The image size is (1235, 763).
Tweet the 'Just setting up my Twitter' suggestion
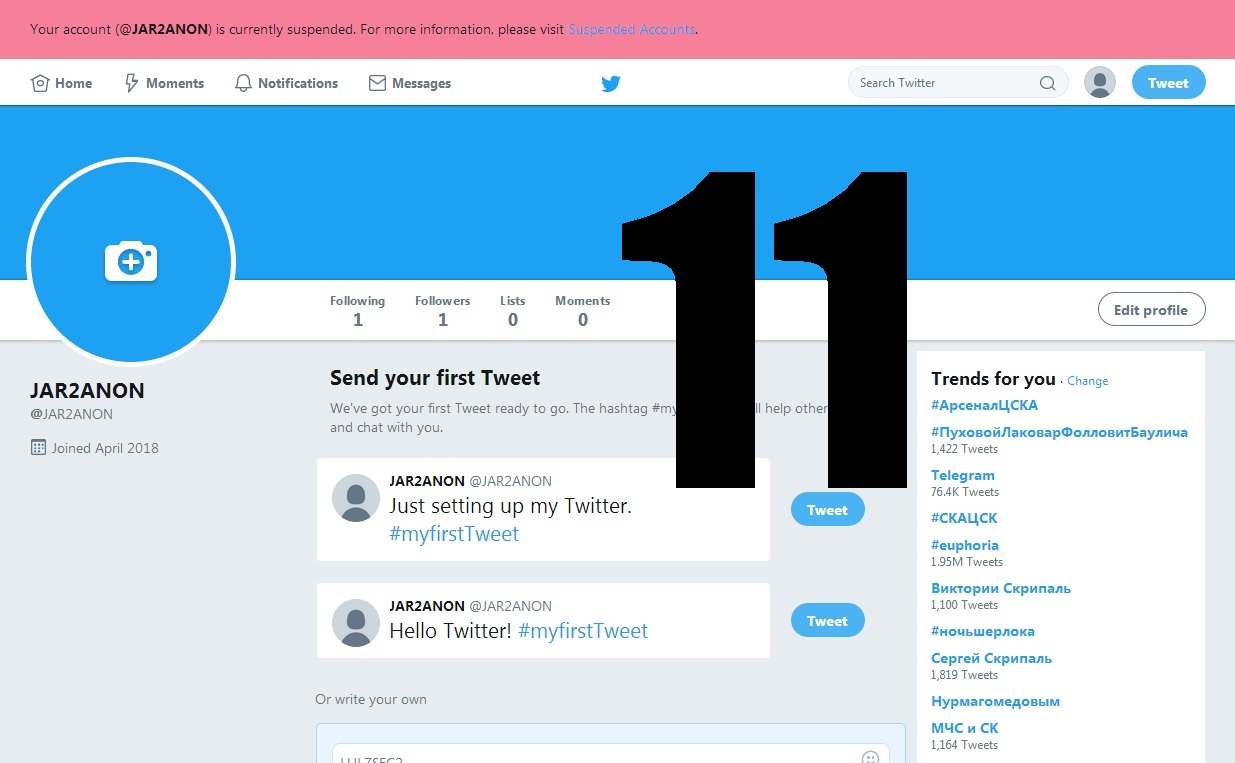pos(827,510)
